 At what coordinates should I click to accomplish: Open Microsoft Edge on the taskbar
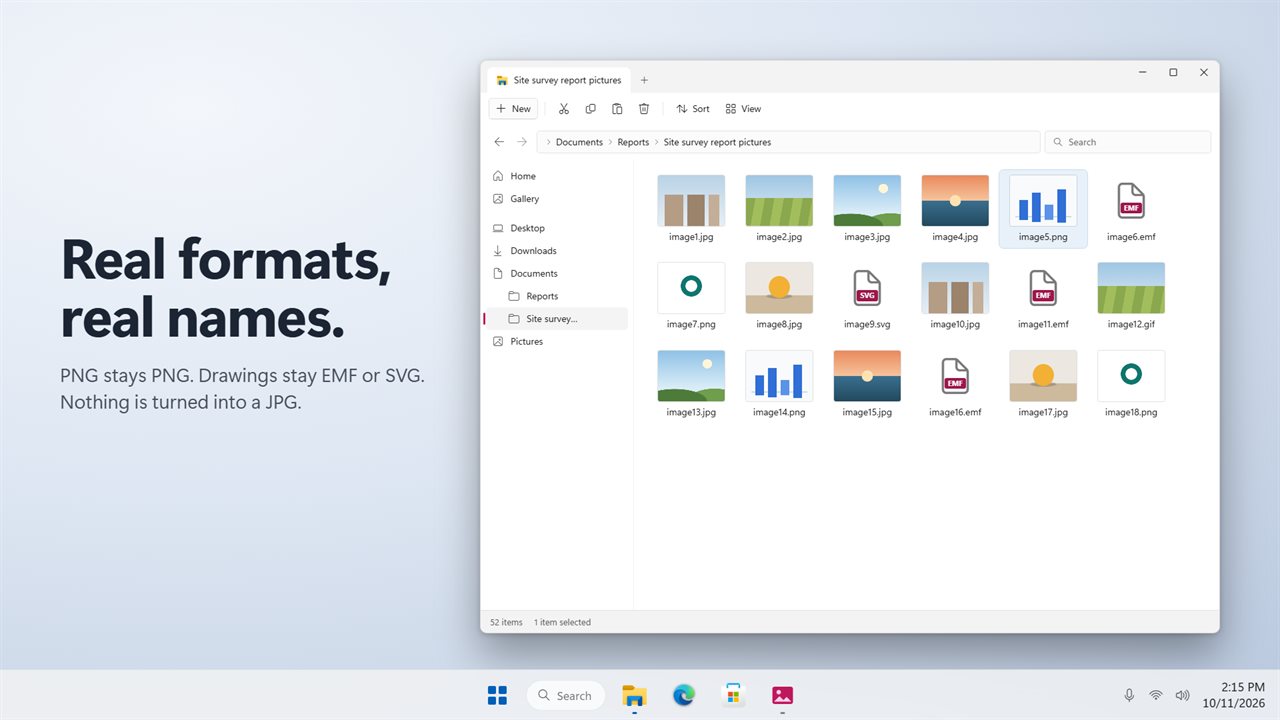click(x=684, y=695)
